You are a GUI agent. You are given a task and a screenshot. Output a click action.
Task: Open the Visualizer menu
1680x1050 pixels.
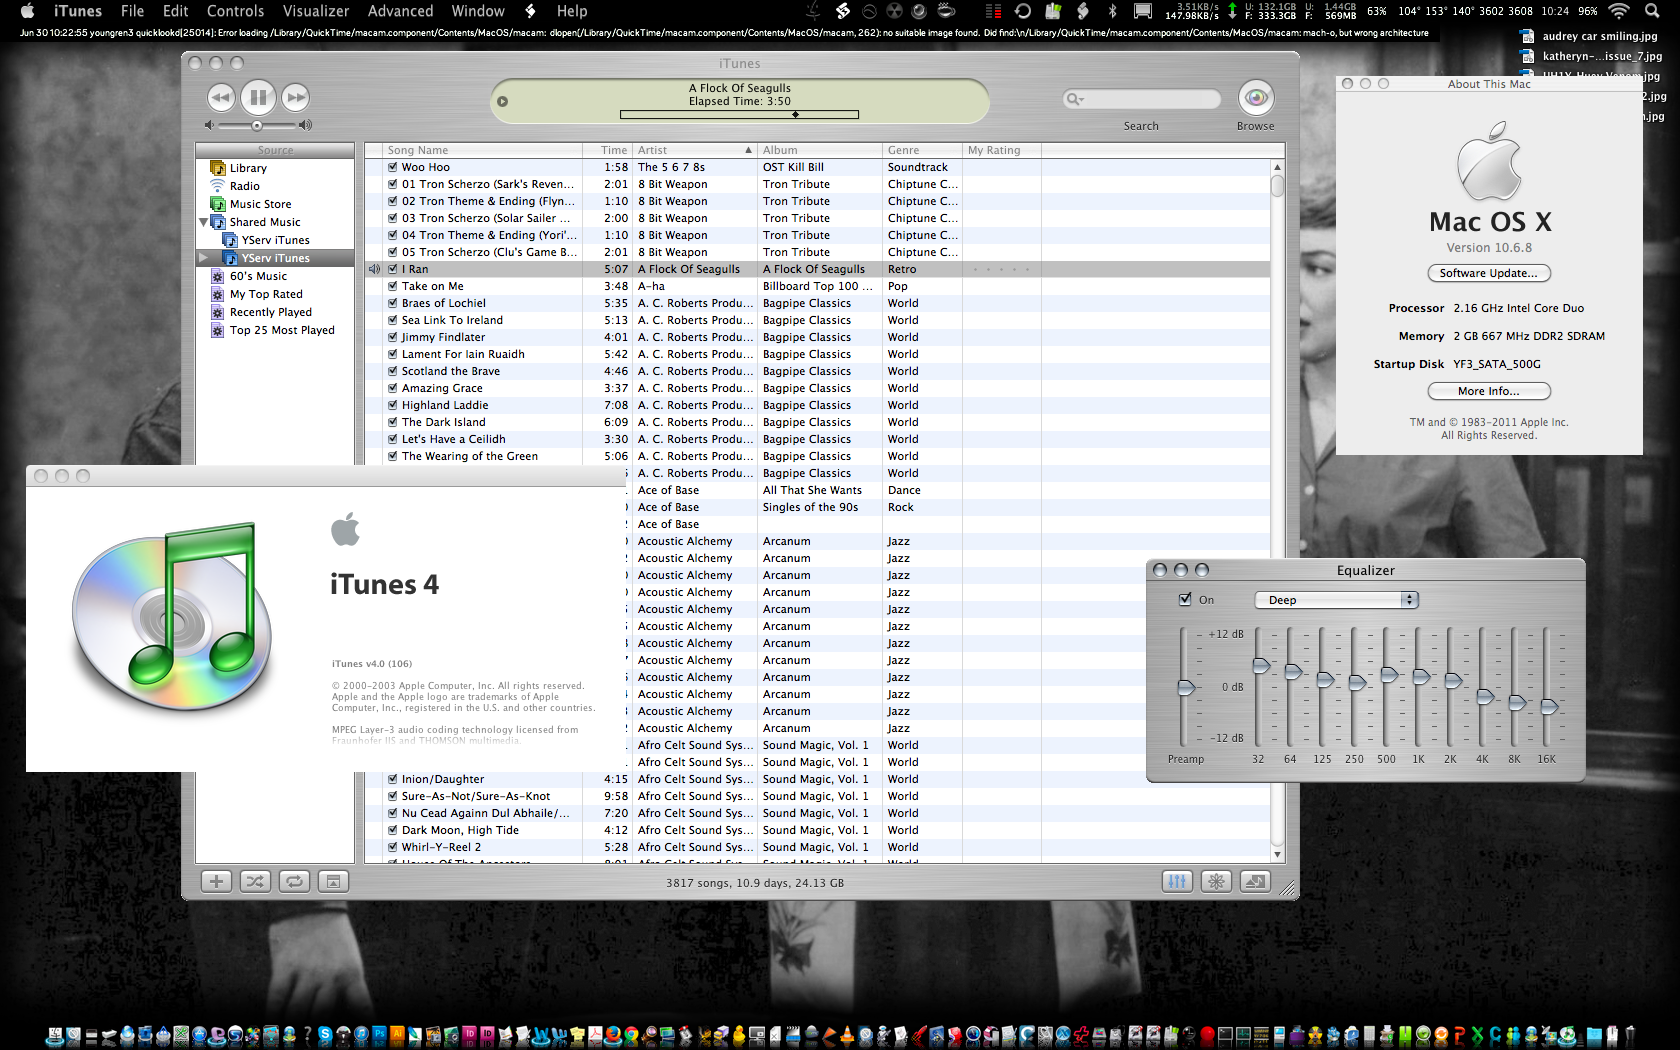(x=316, y=11)
